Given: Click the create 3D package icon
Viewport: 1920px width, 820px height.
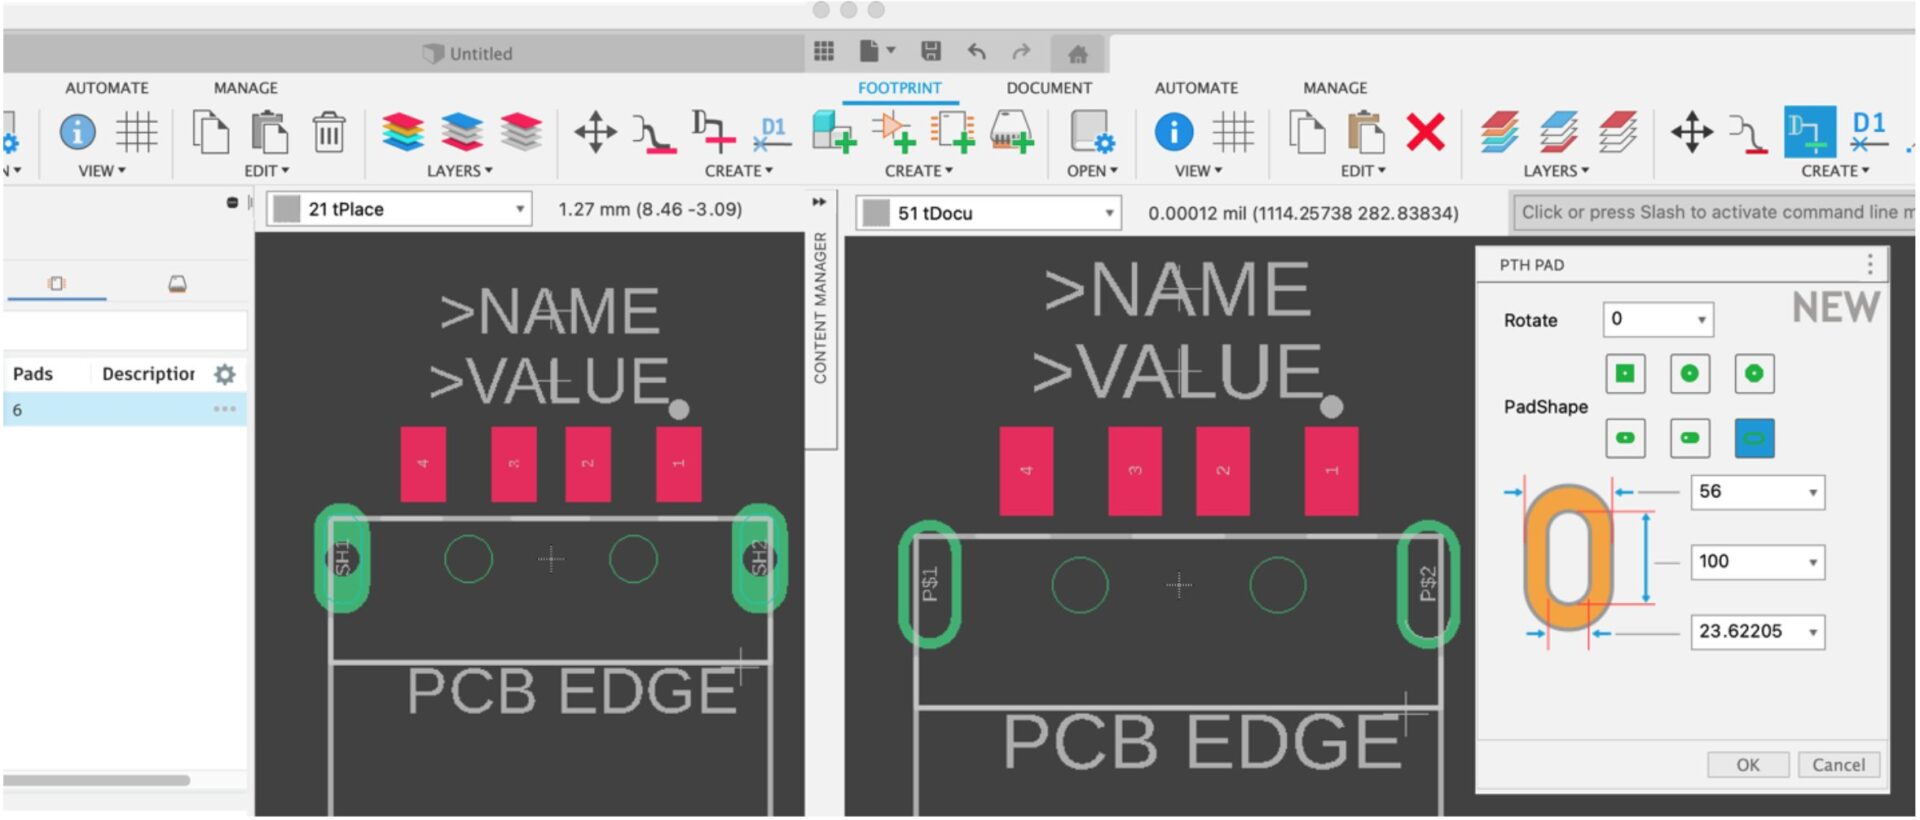Looking at the screenshot, I should [x=832, y=131].
